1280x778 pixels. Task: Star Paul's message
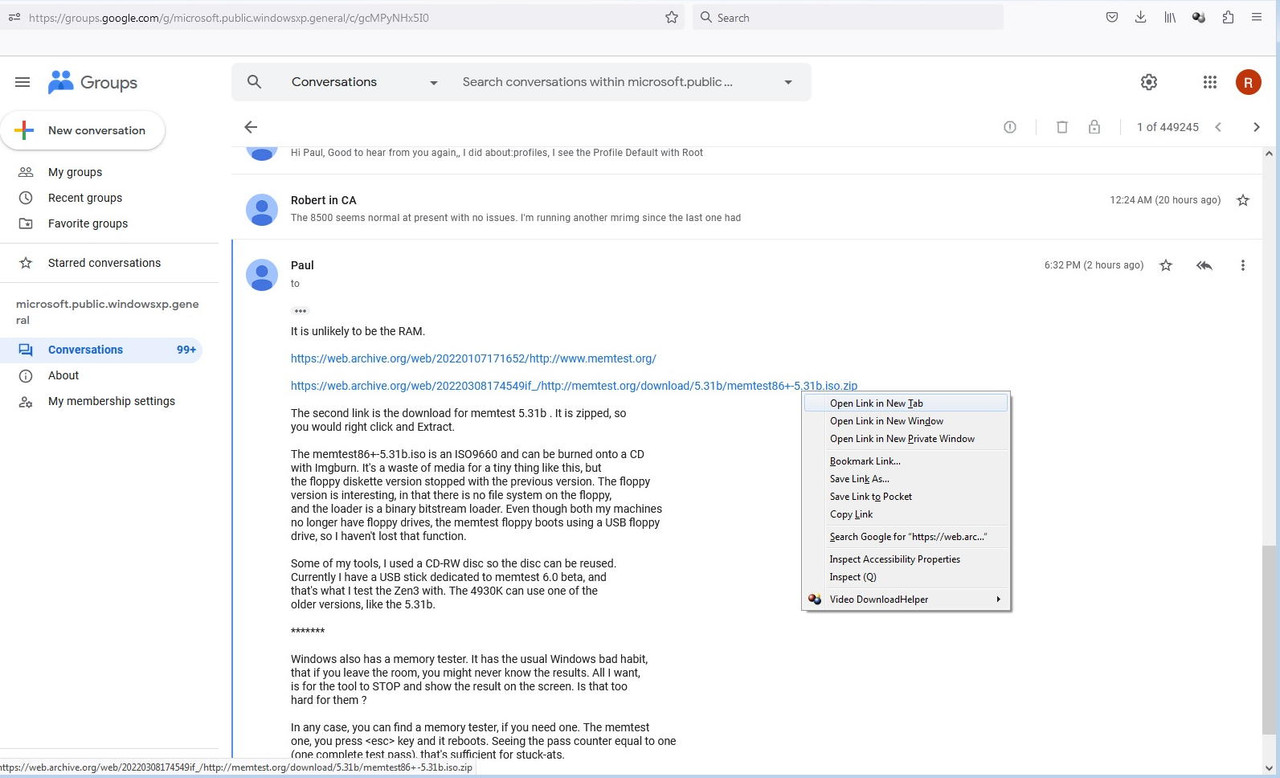pos(1166,265)
